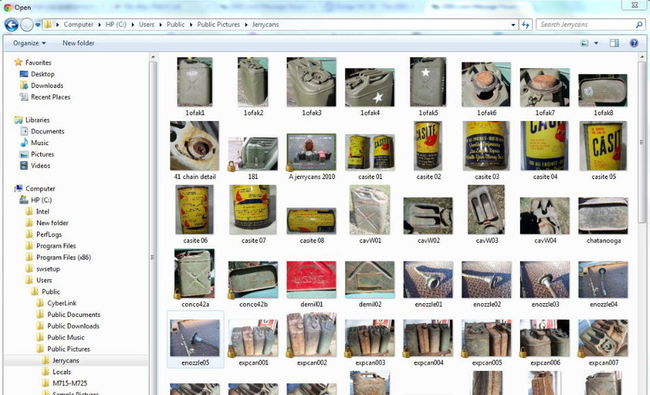Select the 41 chain detail thumbnail
The image size is (650, 395).
pyautogui.click(x=194, y=145)
